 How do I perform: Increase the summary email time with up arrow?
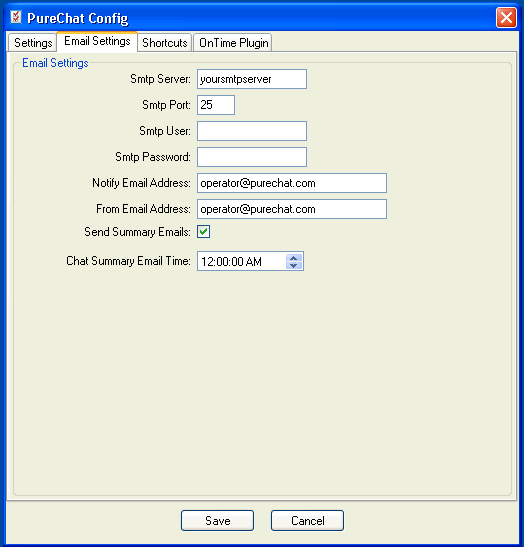(x=293, y=258)
